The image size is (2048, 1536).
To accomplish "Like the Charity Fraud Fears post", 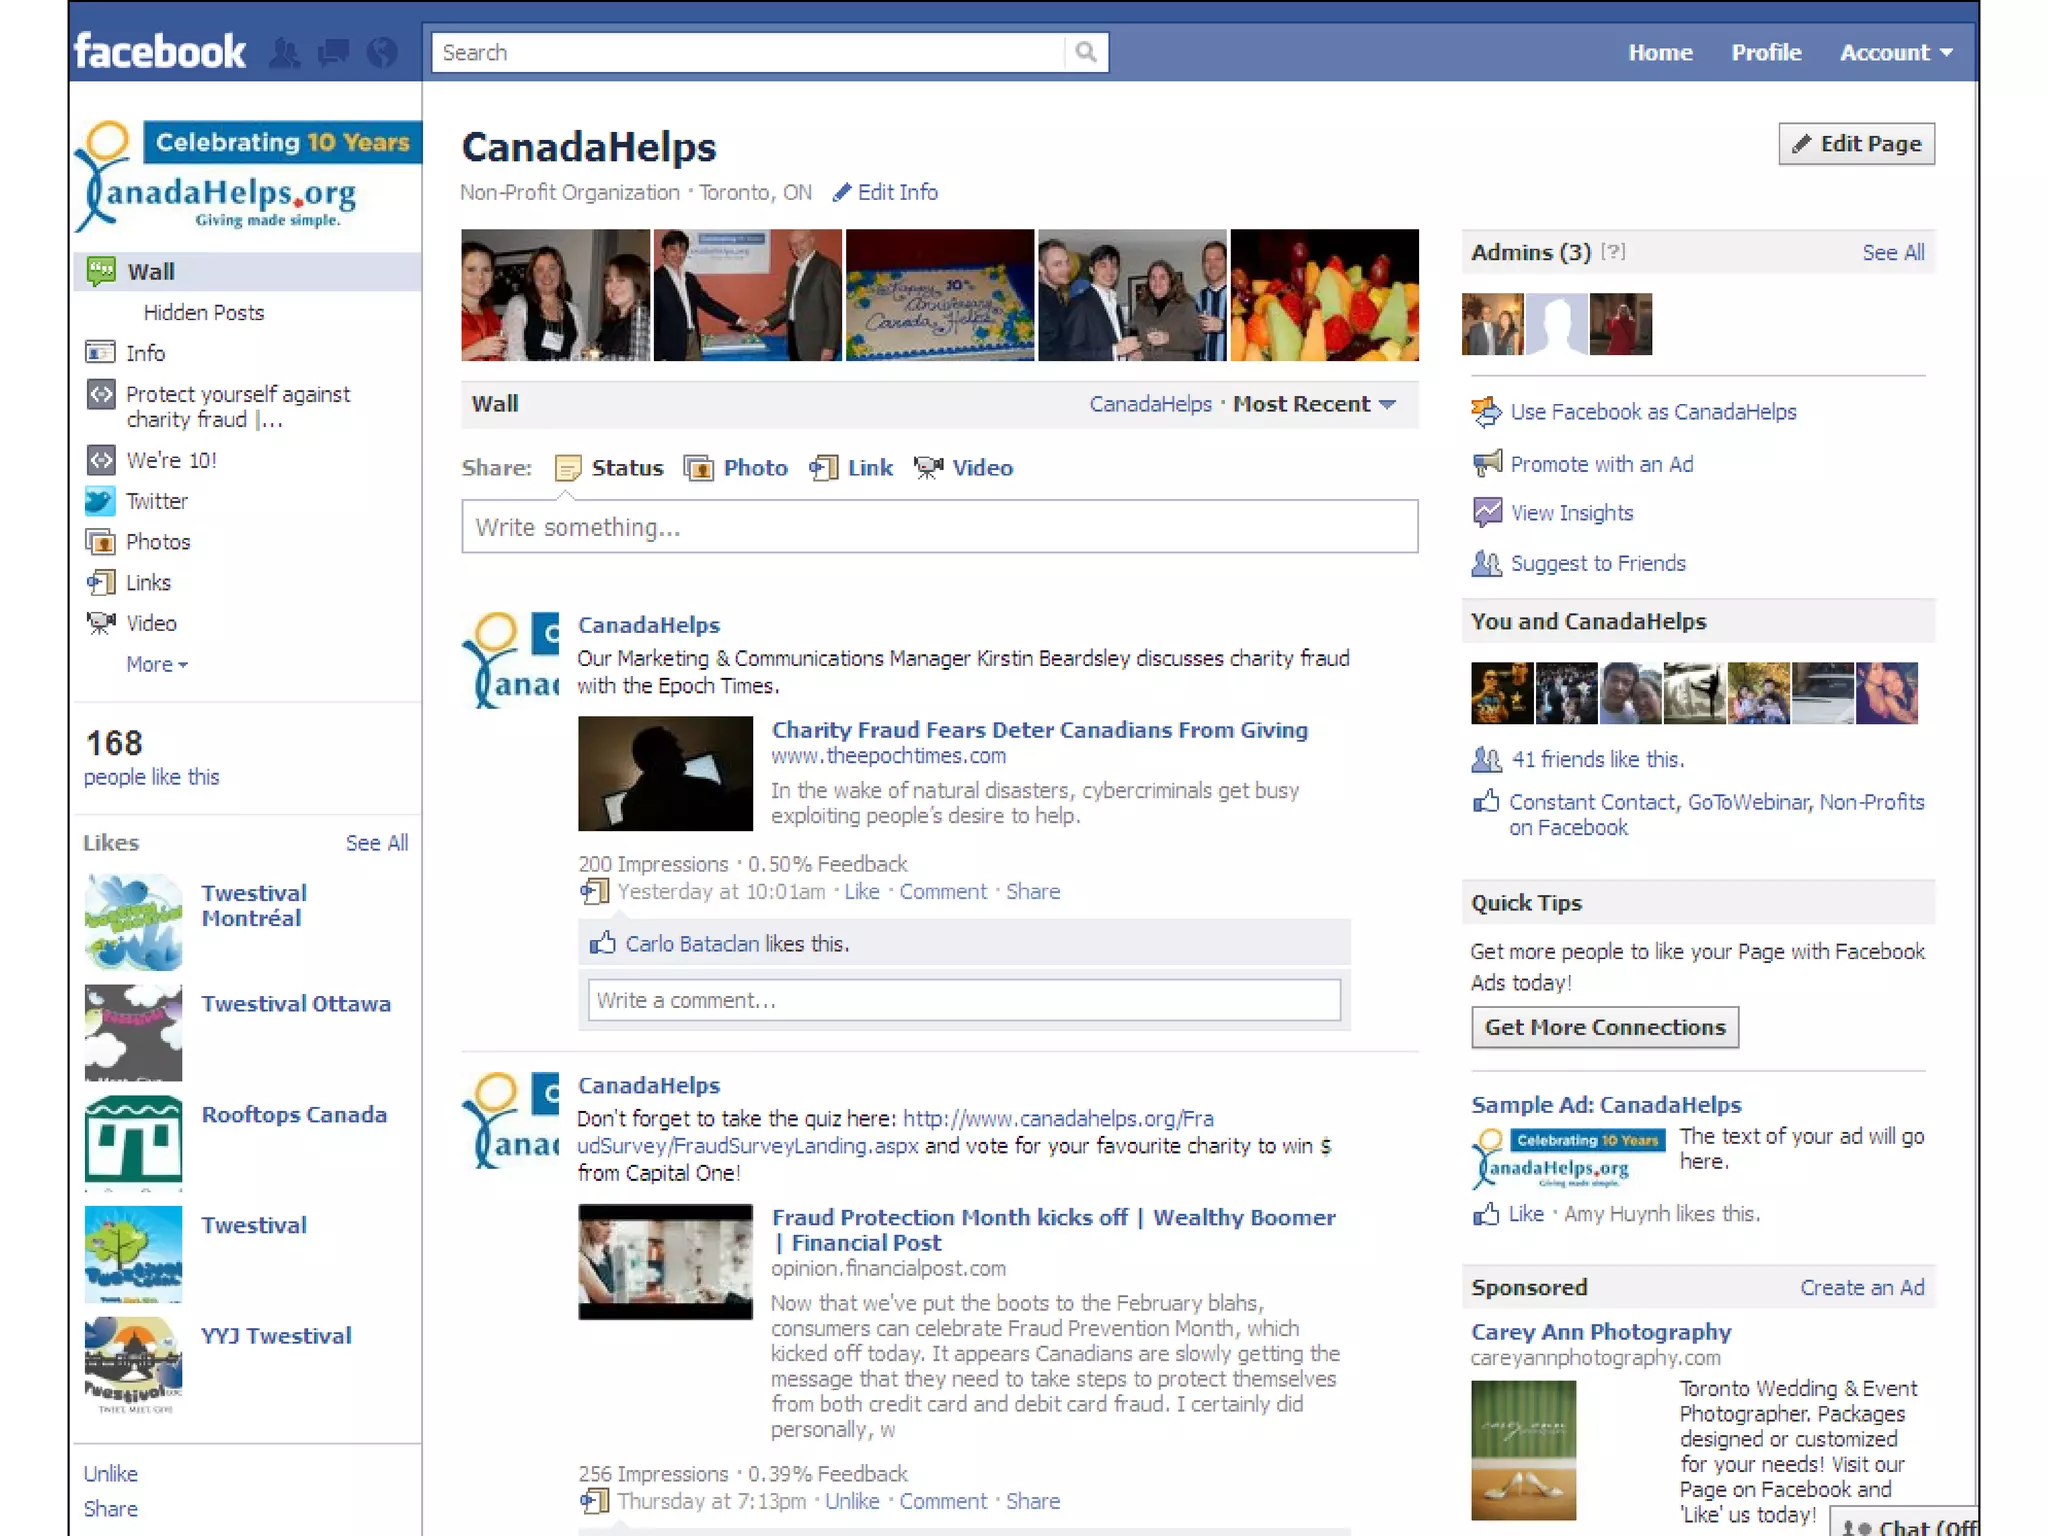I will [861, 892].
